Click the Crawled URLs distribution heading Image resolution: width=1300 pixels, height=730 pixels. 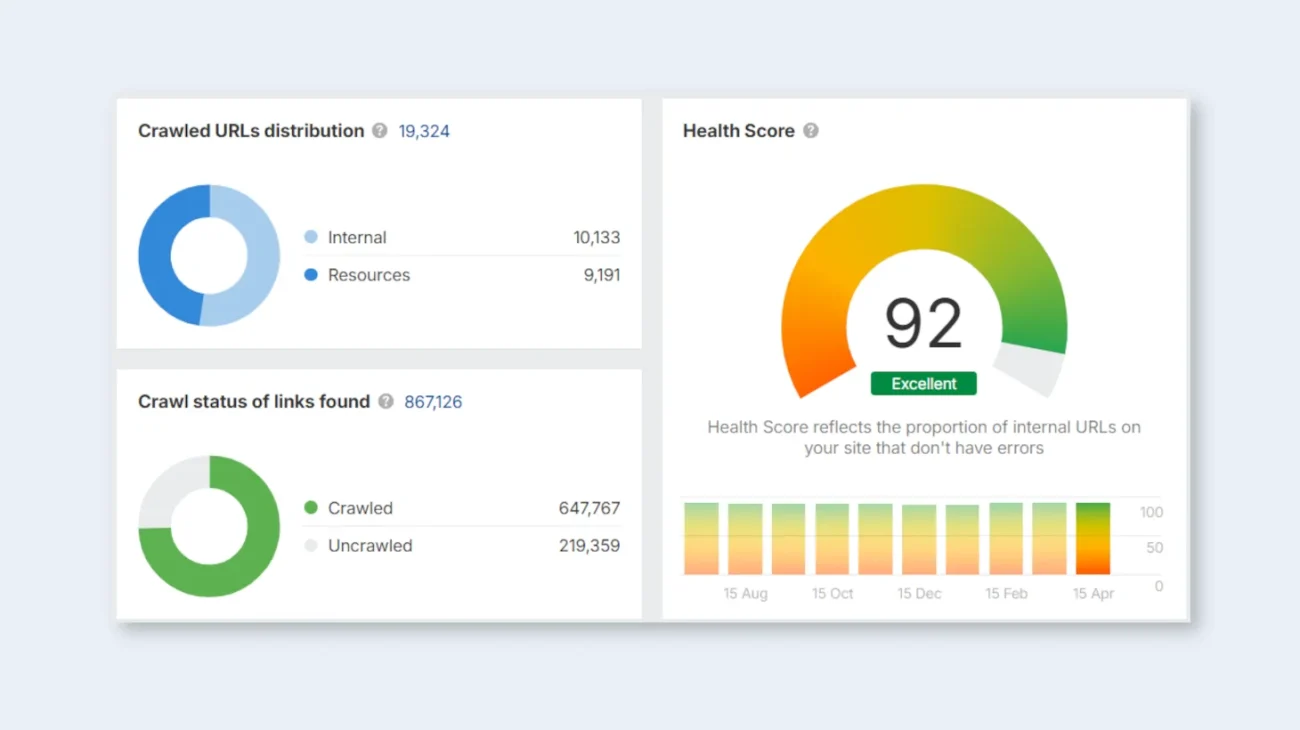[x=251, y=131]
